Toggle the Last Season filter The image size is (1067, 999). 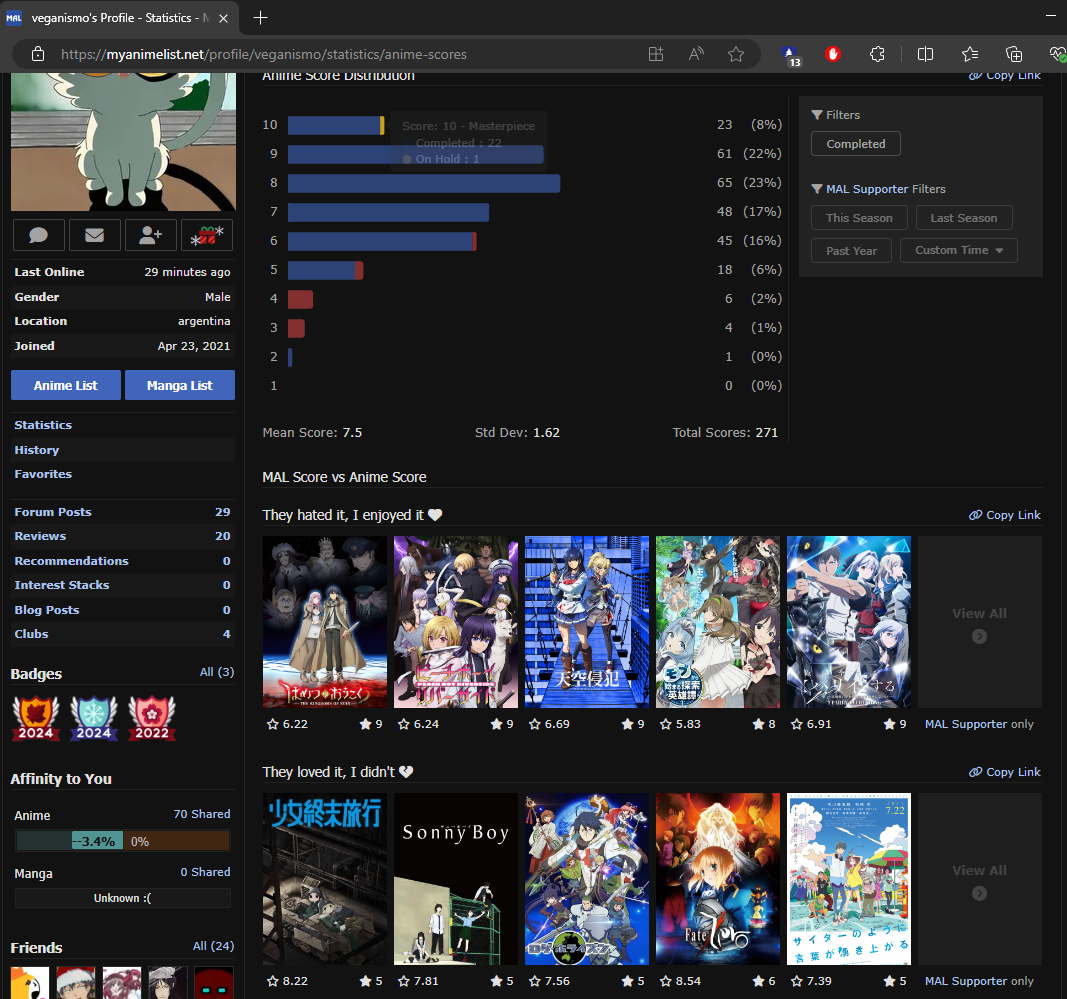[x=964, y=218]
